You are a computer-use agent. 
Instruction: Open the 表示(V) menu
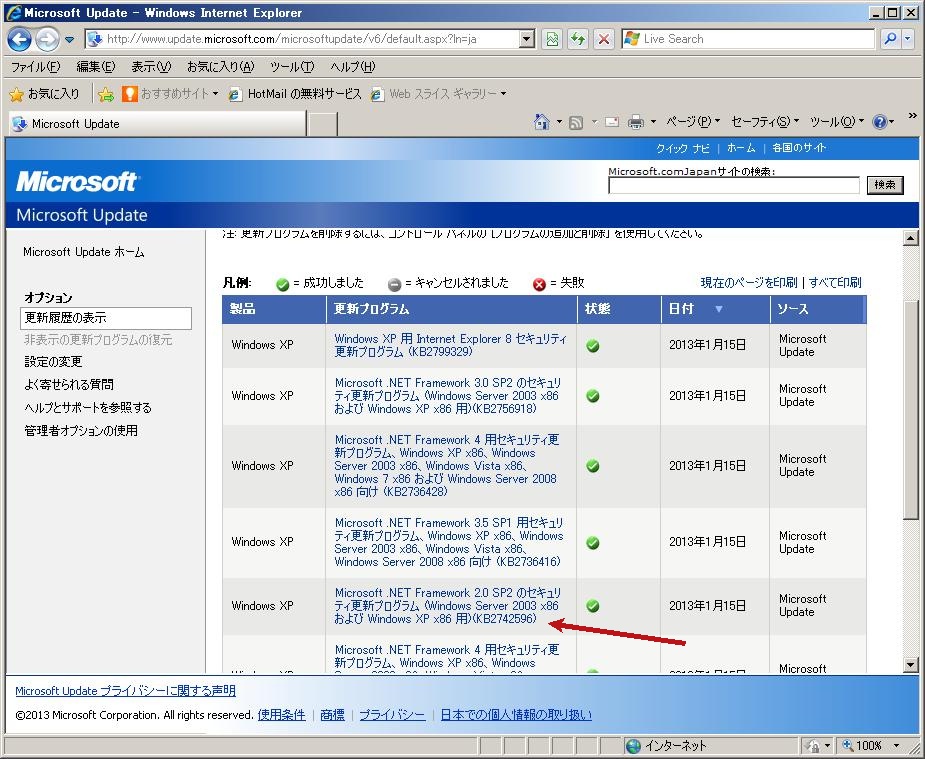click(x=151, y=67)
